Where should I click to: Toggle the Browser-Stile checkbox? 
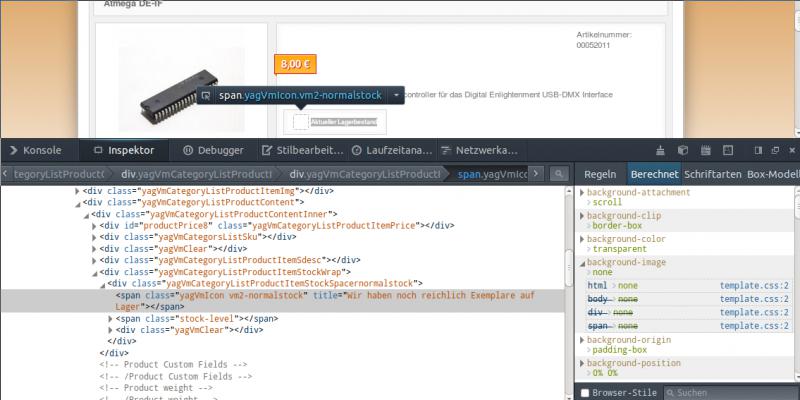(x=585, y=393)
